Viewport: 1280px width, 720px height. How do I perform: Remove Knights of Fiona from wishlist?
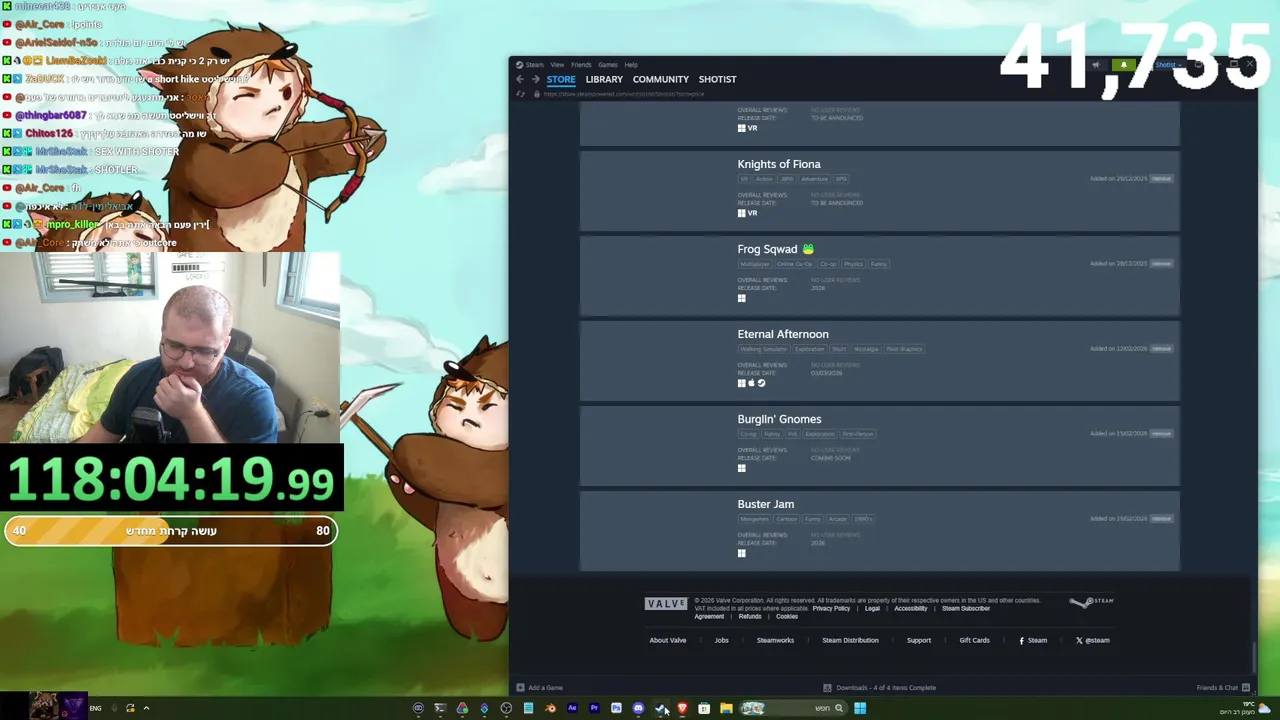click(x=1160, y=179)
